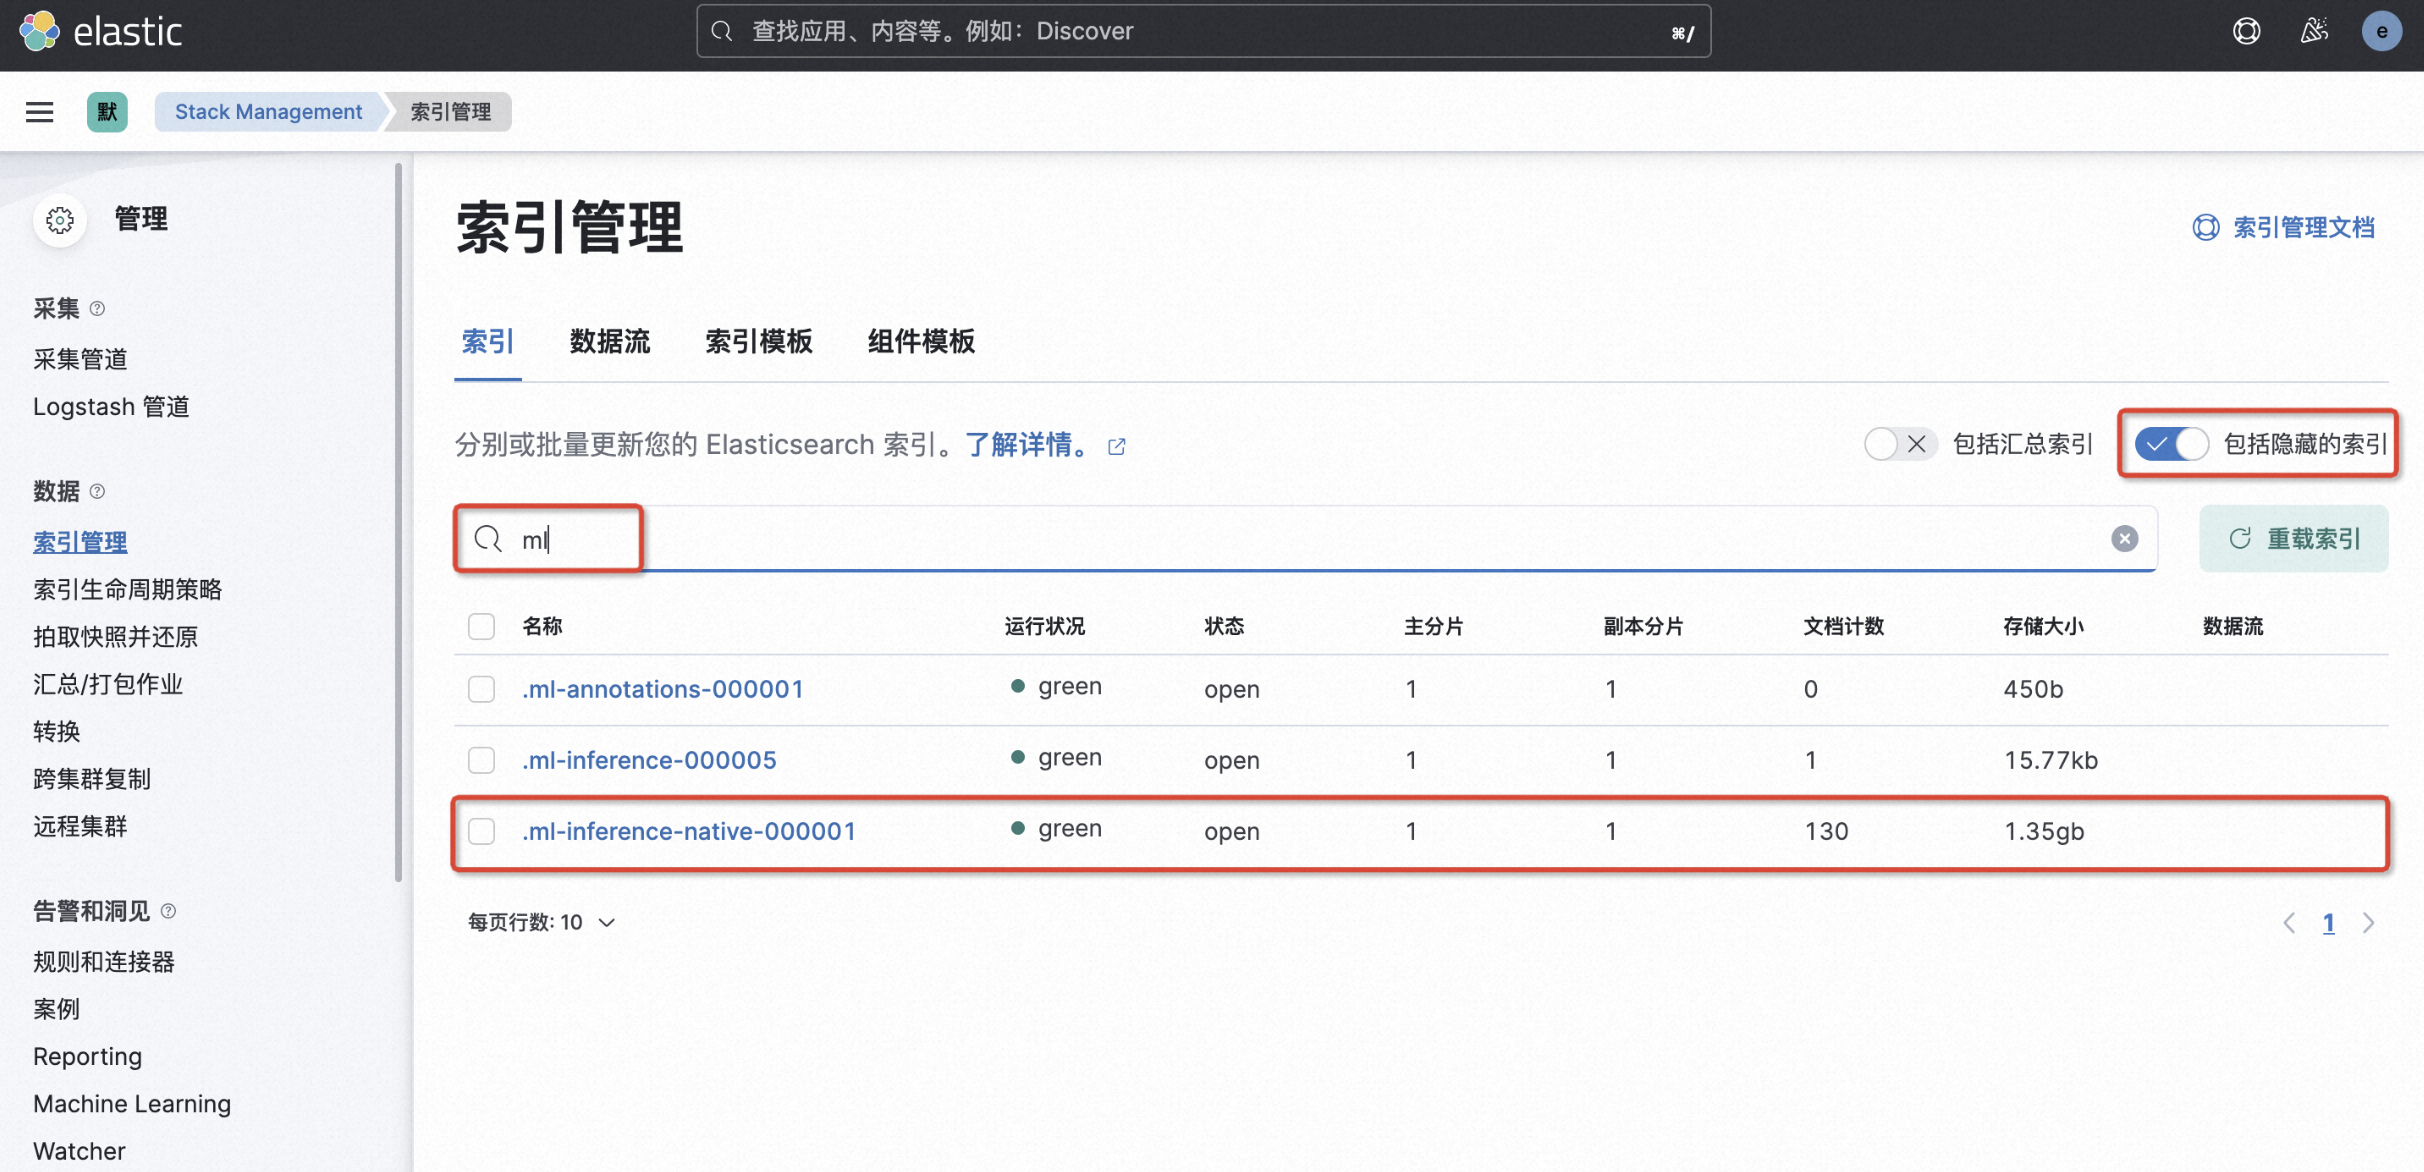Open index .ml-annotations-000001

pyautogui.click(x=663, y=689)
